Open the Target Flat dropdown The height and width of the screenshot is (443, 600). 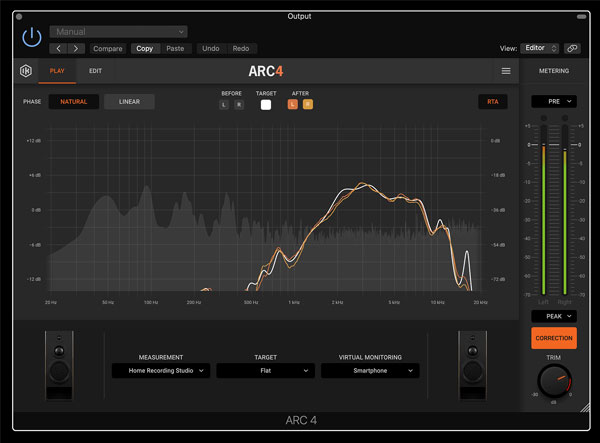[x=266, y=371]
